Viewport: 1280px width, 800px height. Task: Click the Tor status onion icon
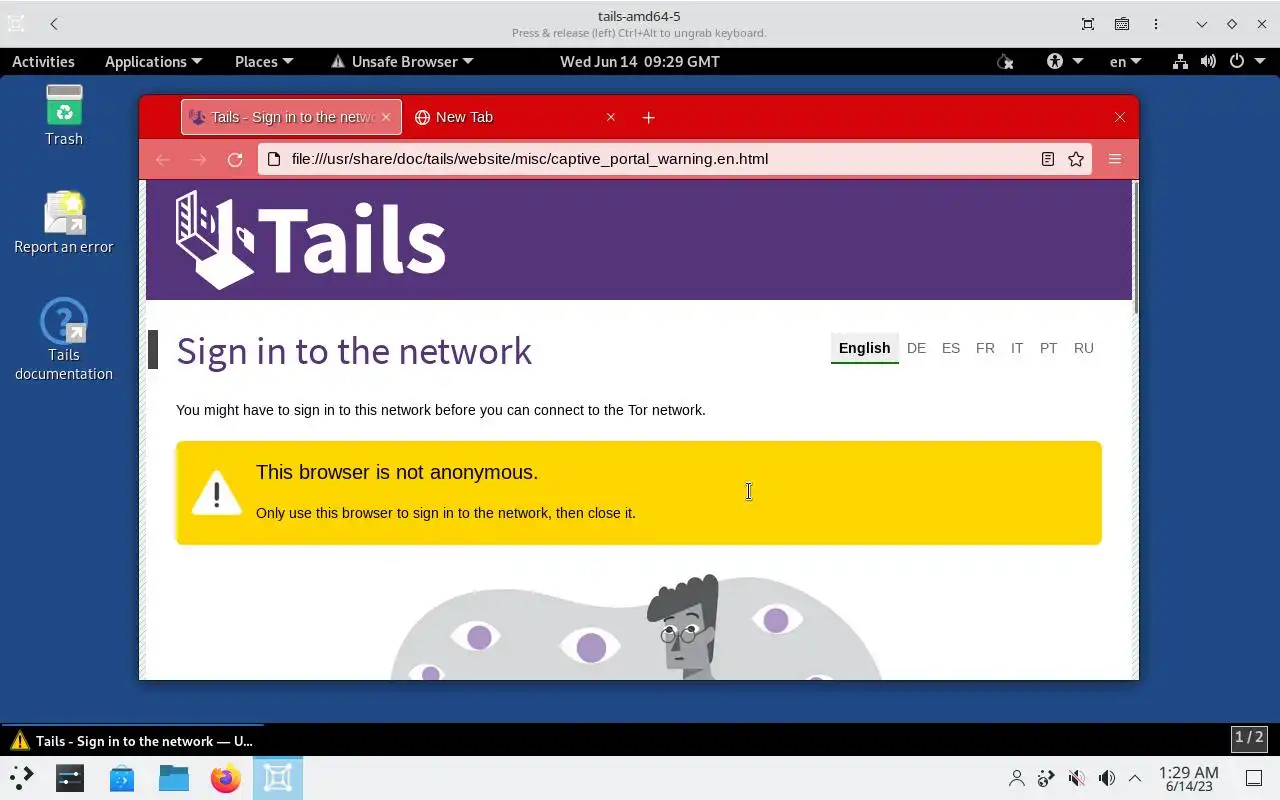point(1006,61)
